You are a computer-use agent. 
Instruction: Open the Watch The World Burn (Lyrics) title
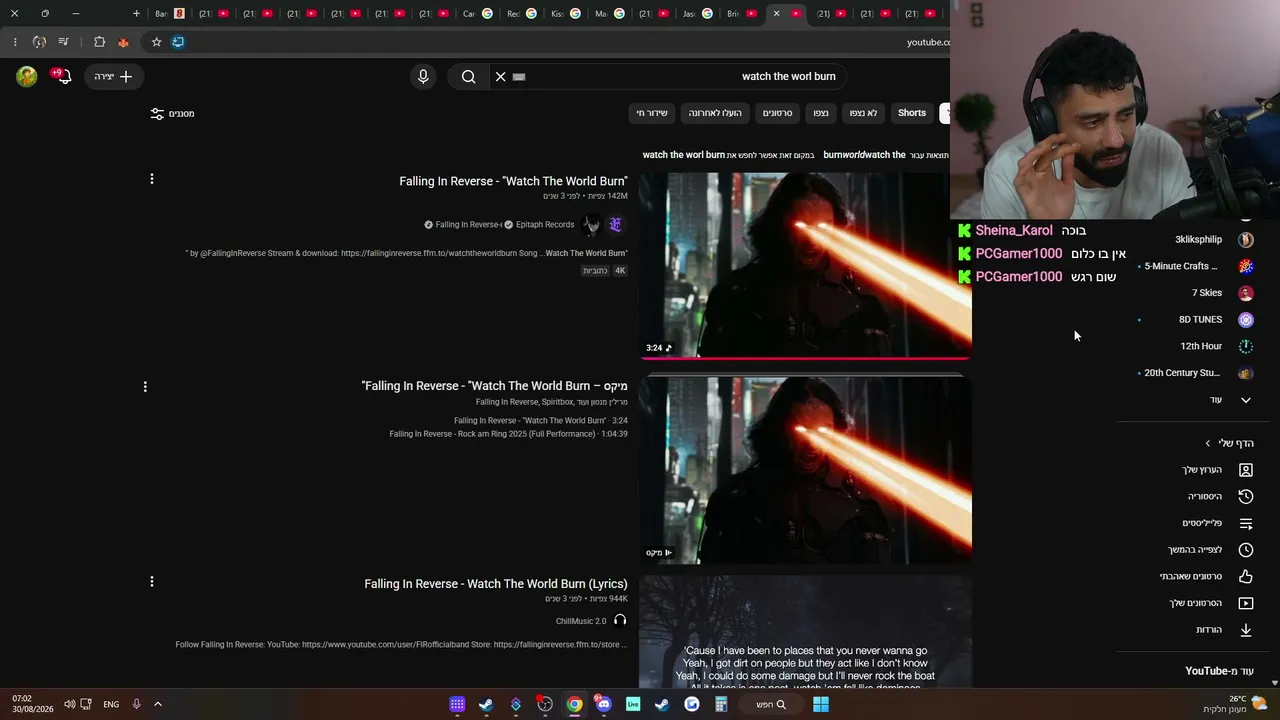click(x=496, y=584)
